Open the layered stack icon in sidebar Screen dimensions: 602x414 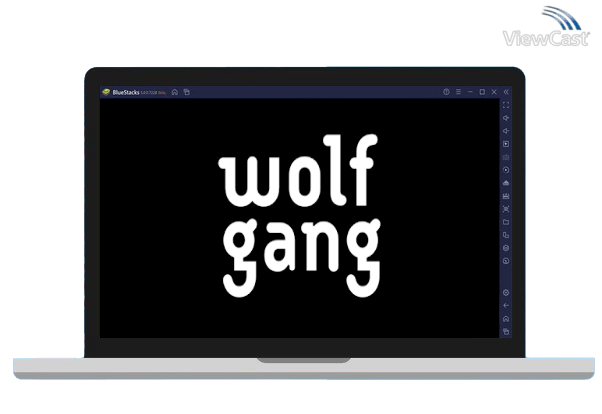[x=506, y=248]
